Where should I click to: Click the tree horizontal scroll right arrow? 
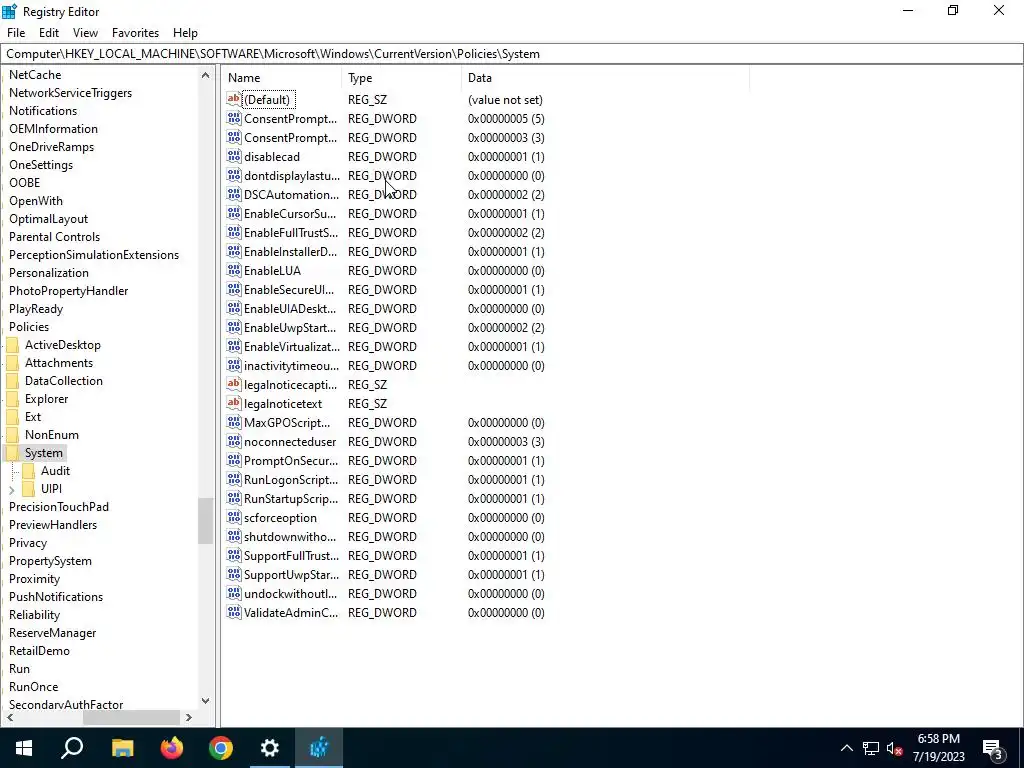tap(189, 717)
